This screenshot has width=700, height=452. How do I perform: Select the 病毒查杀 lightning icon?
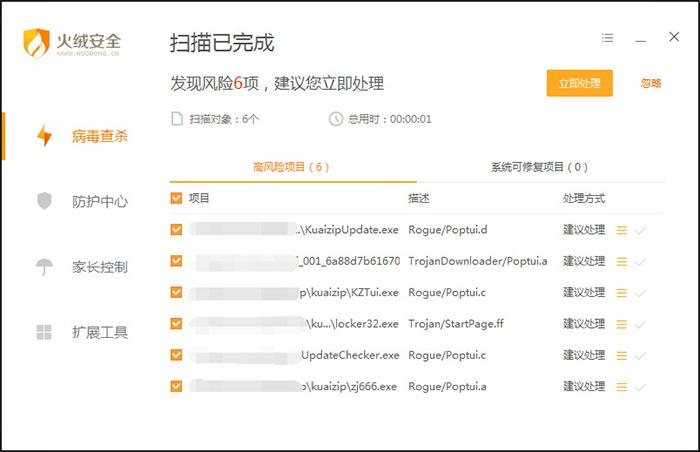44,136
